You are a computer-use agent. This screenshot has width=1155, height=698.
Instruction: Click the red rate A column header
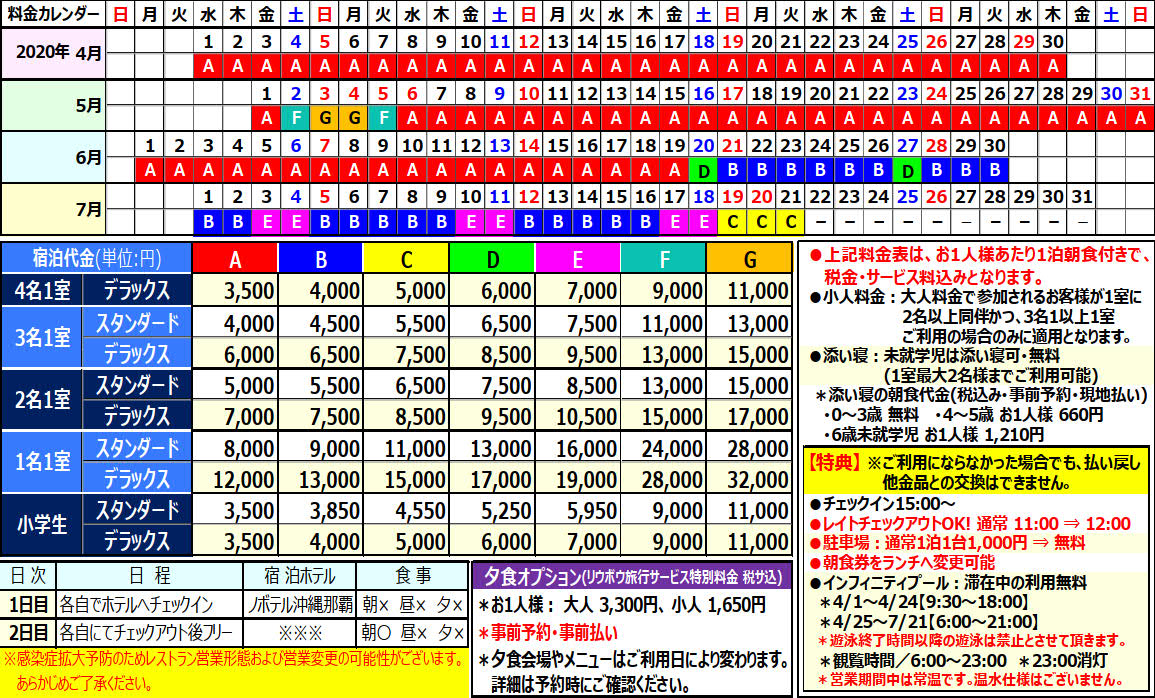(x=235, y=260)
